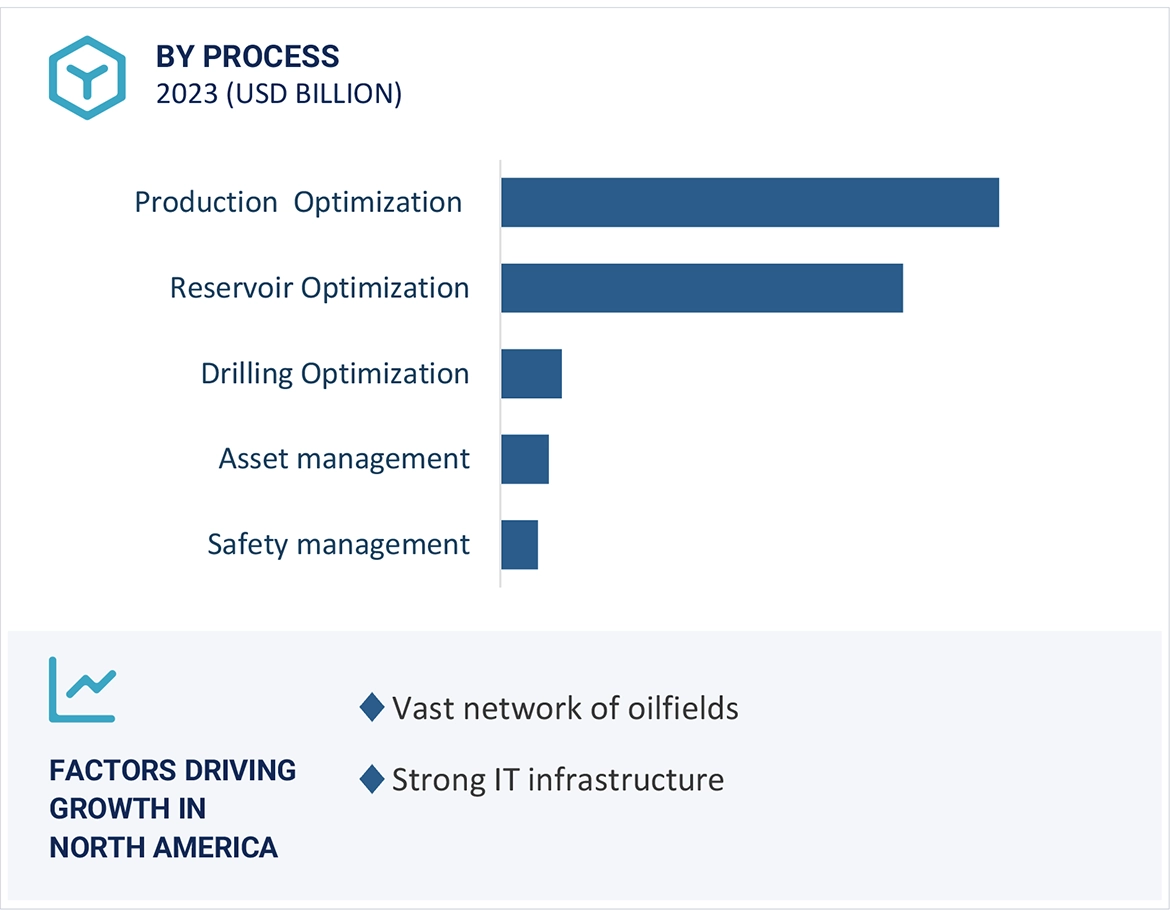The height and width of the screenshot is (910, 1170).
Task: Select the Strong IT infrastructure text
Action: click(x=557, y=779)
